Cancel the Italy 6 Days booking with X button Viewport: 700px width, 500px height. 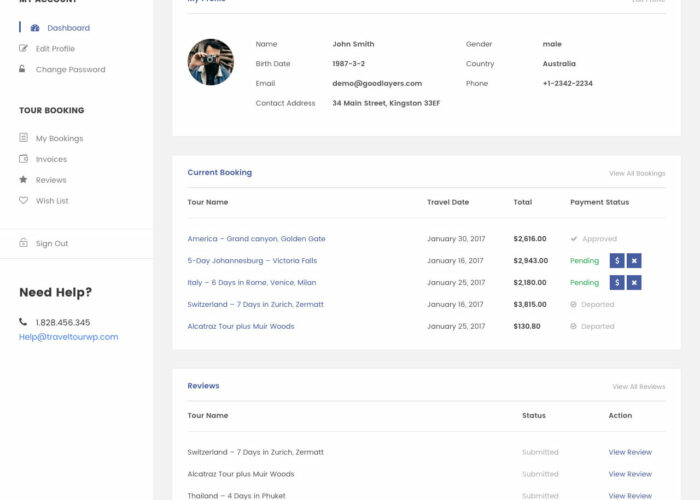[x=634, y=283]
